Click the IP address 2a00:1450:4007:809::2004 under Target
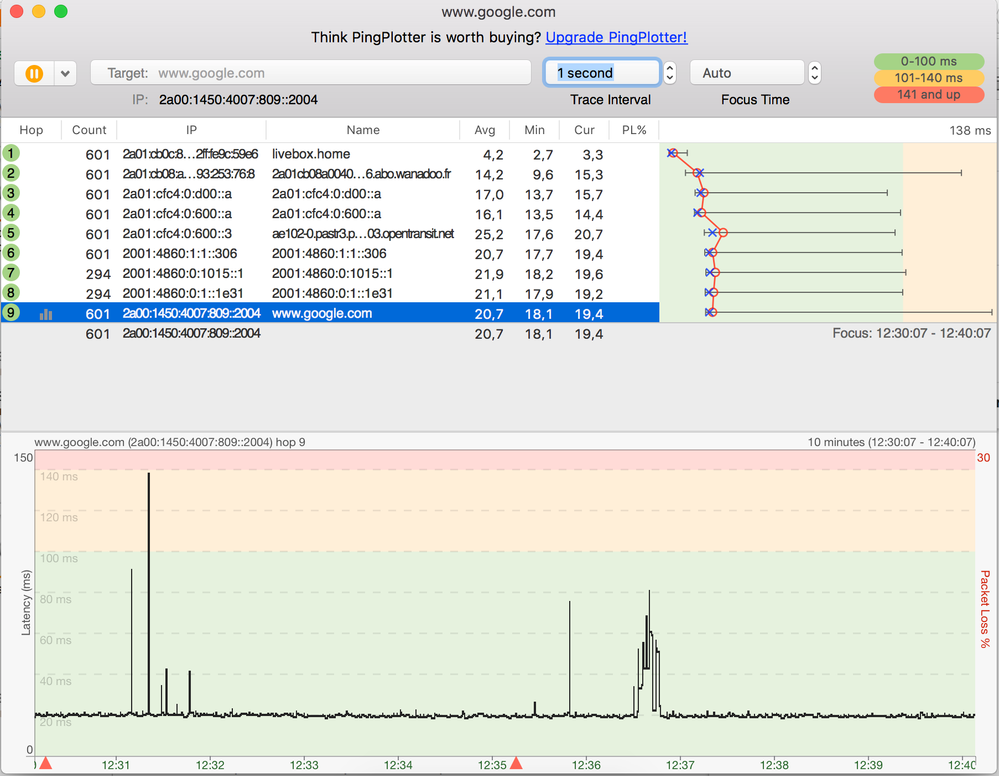Viewport: 999px width, 776px height. (x=238, y=99)
